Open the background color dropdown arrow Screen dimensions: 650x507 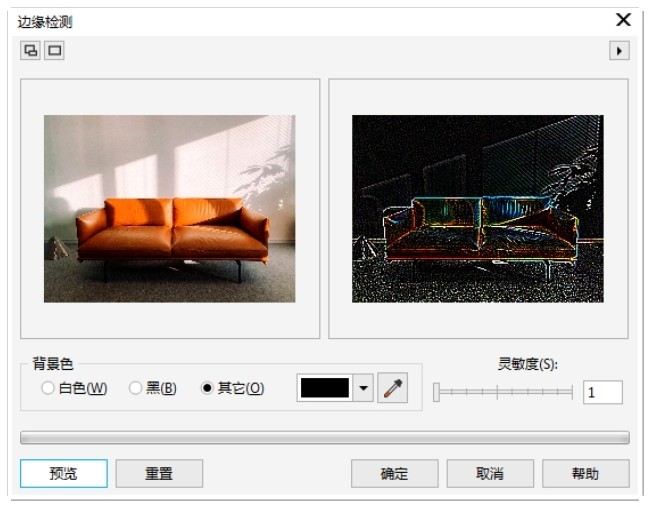364,388
